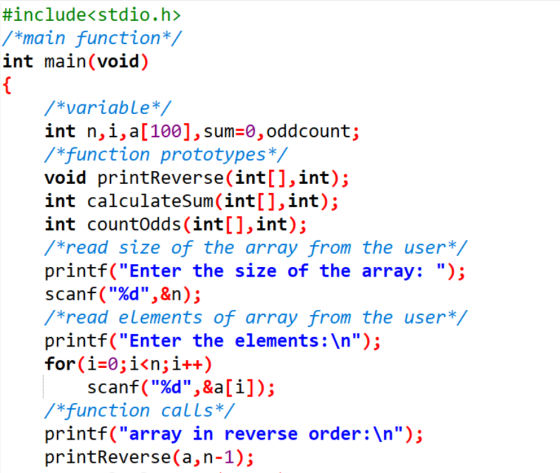560x473 pixels.
Task: Click the '/*variable*/' comment
Action: [x=108, y=108]
